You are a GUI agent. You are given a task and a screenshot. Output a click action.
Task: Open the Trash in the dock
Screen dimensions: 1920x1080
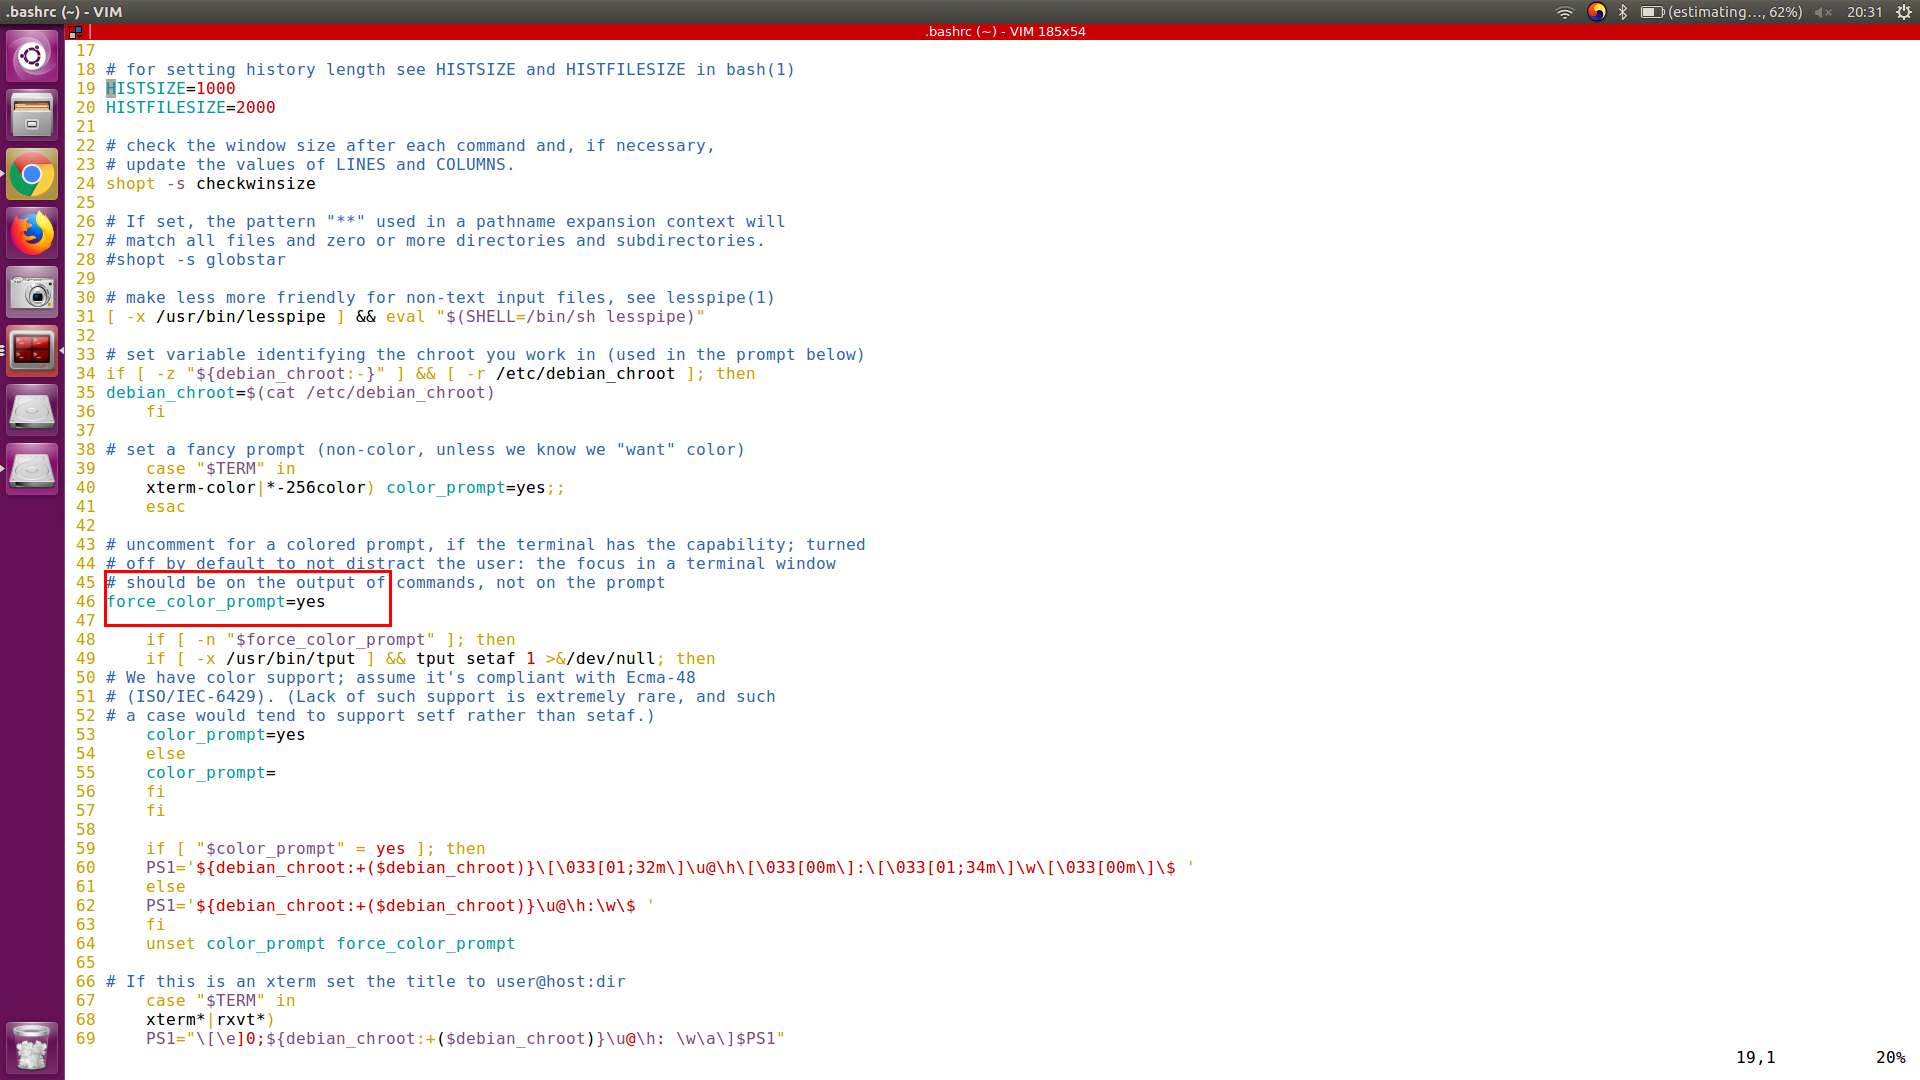[x=32, y=1047]
